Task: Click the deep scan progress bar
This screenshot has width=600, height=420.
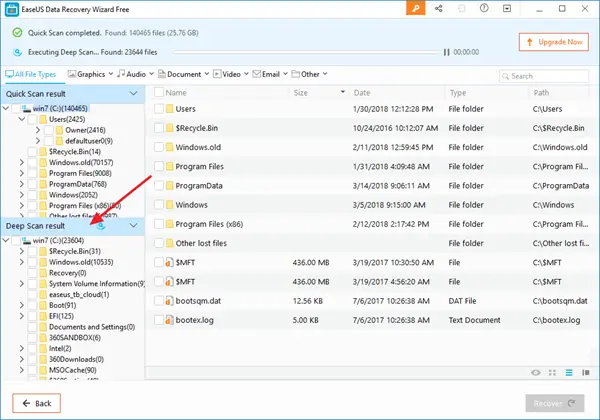Action: tap(306, 52)
